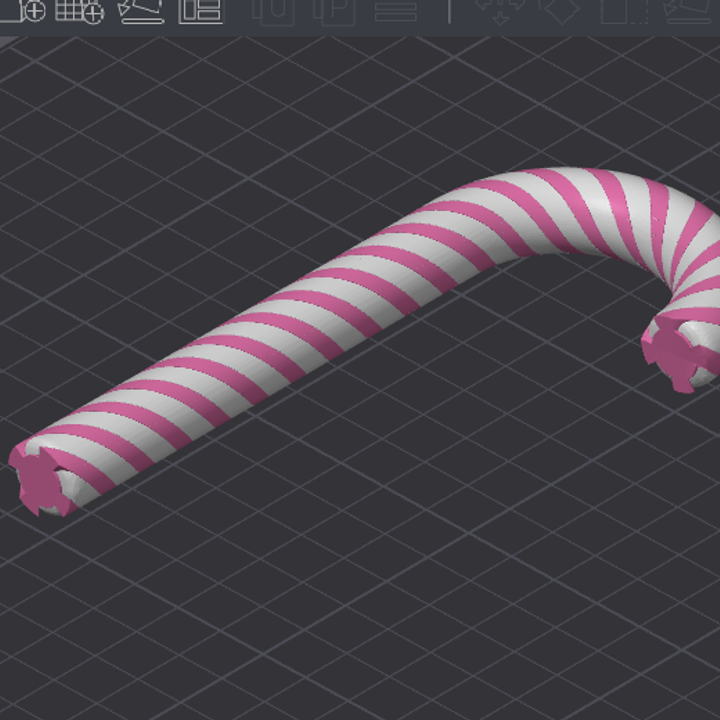Select the tilted work plane icon

(140, 9)
